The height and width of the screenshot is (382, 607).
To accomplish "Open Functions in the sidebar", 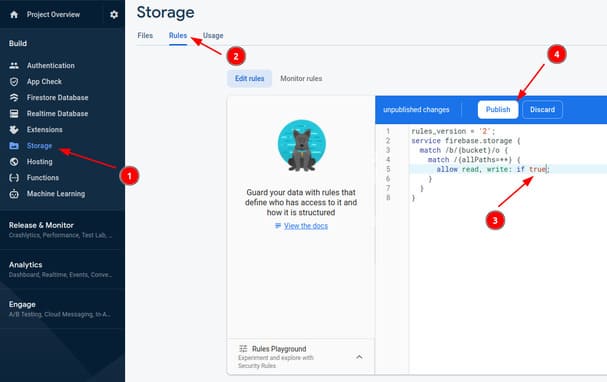I will pos(43,178).
